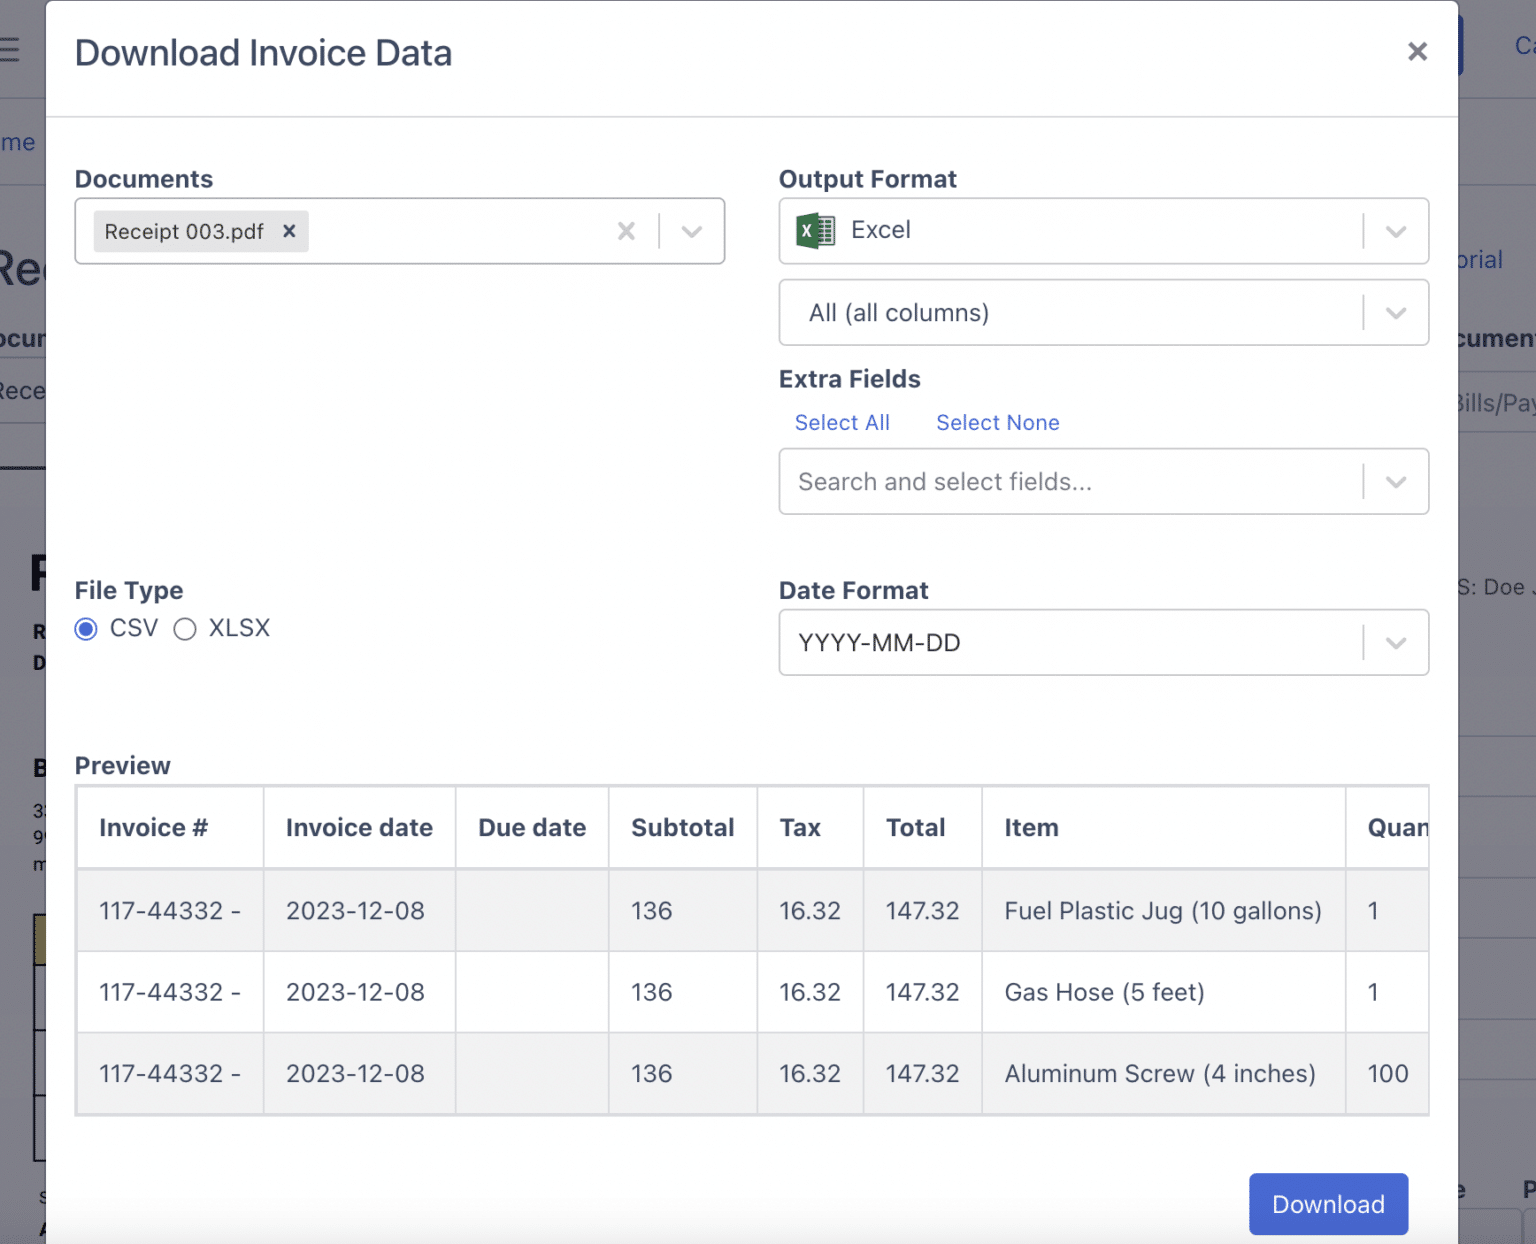Click the Invoice # column header
Viewport: 1536px width, 1244px height.
pyautogui.click(x=153, y=827)
